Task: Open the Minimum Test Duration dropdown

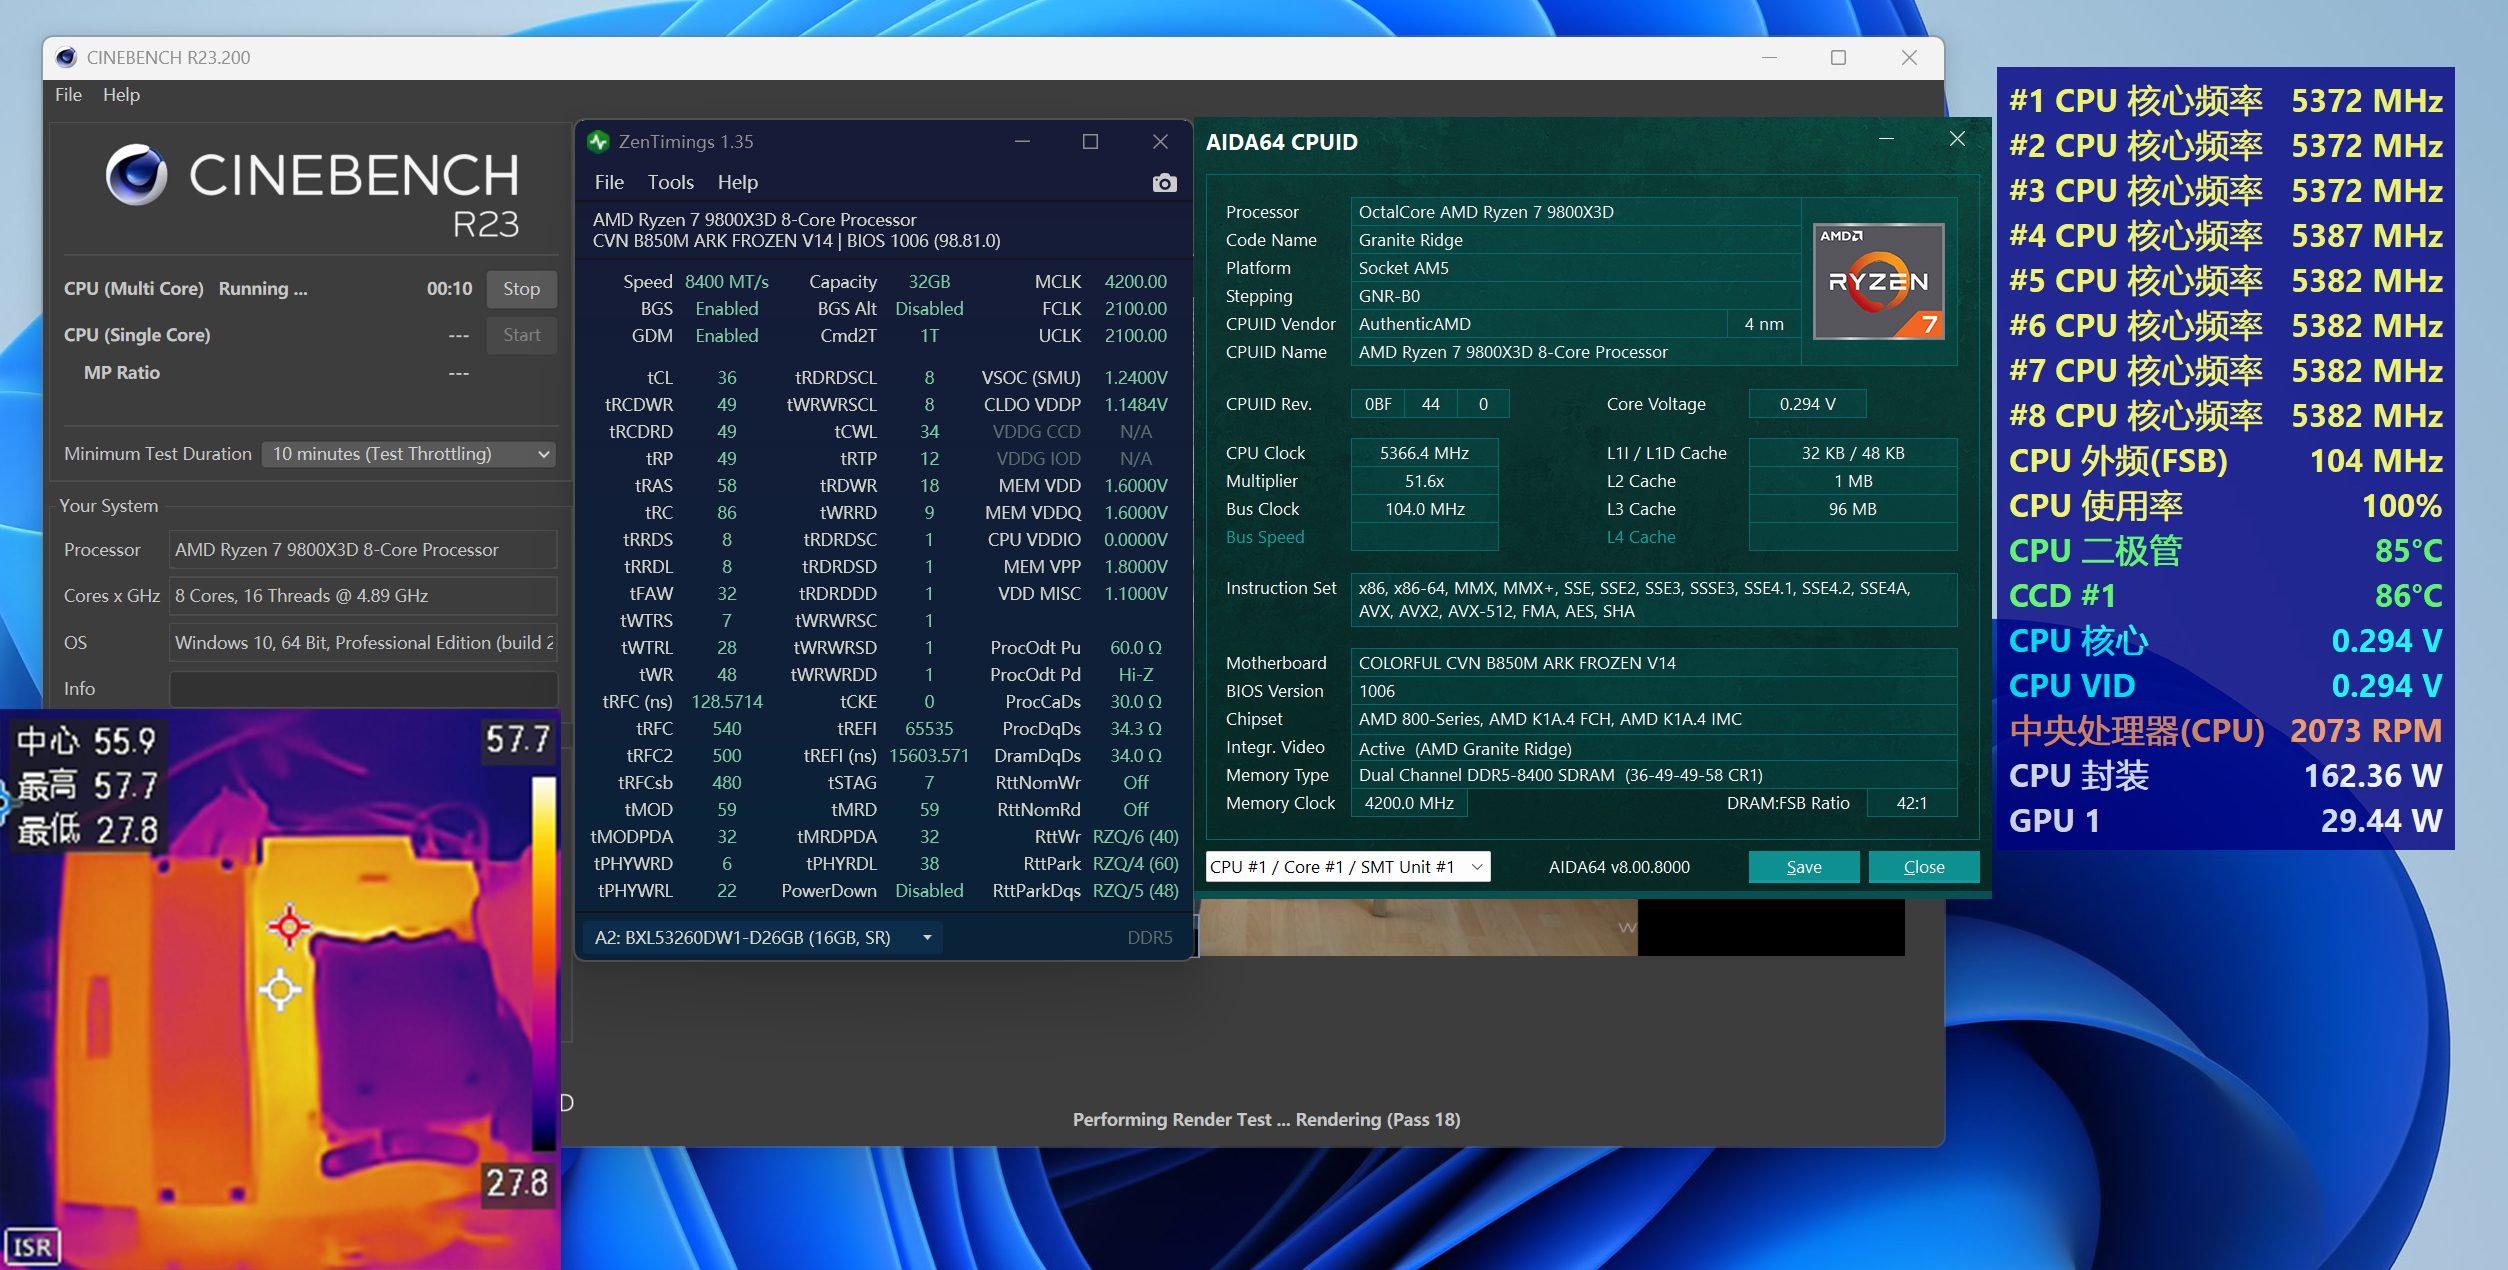Action: [408, 453]
